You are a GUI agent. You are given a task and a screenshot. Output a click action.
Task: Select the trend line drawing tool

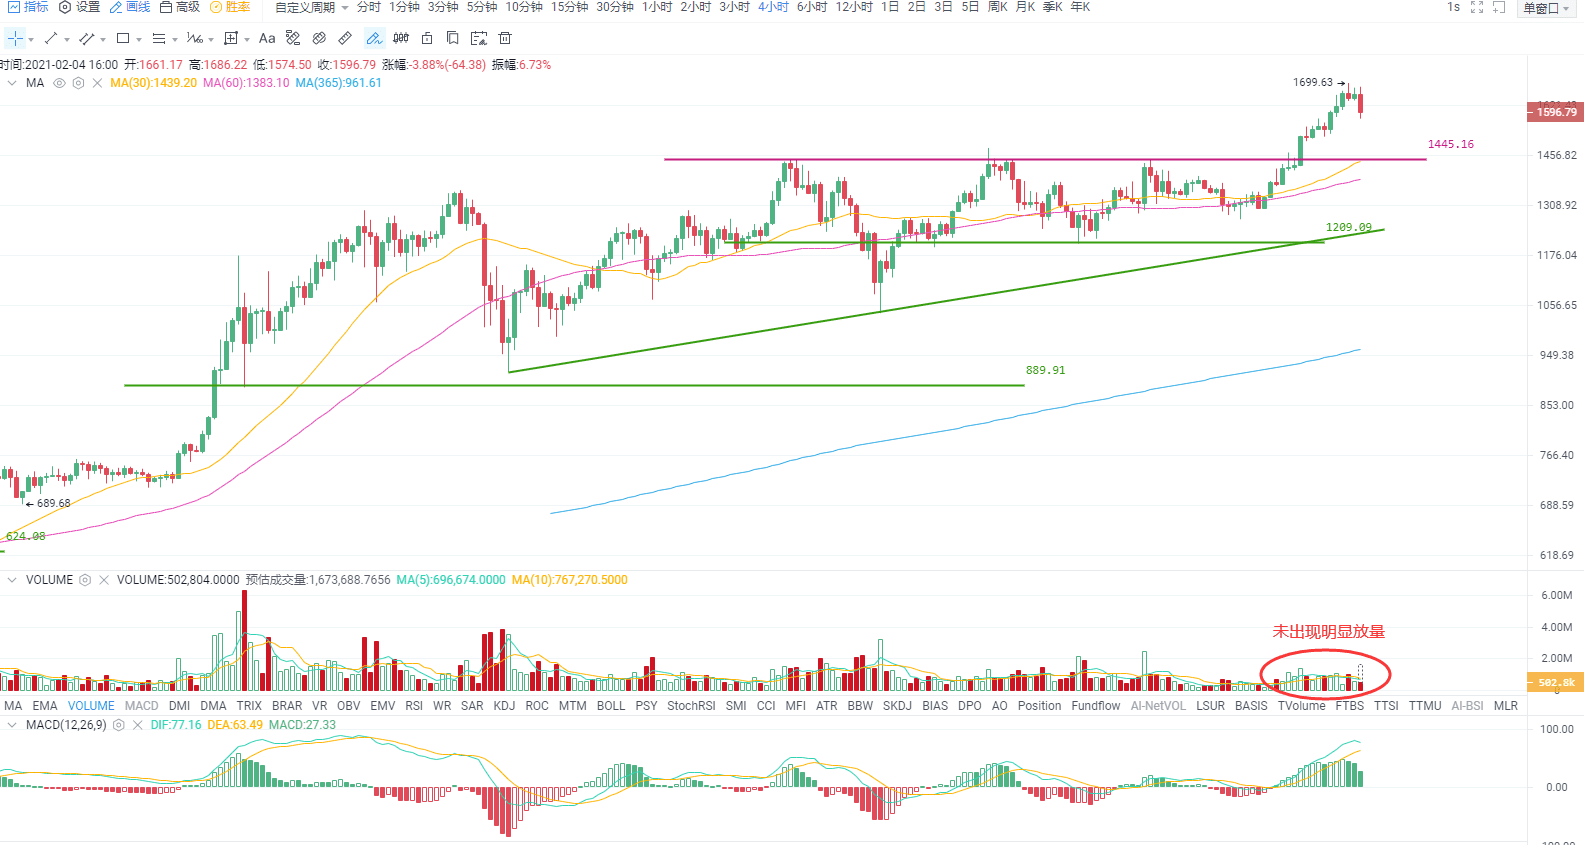(51, 39)
